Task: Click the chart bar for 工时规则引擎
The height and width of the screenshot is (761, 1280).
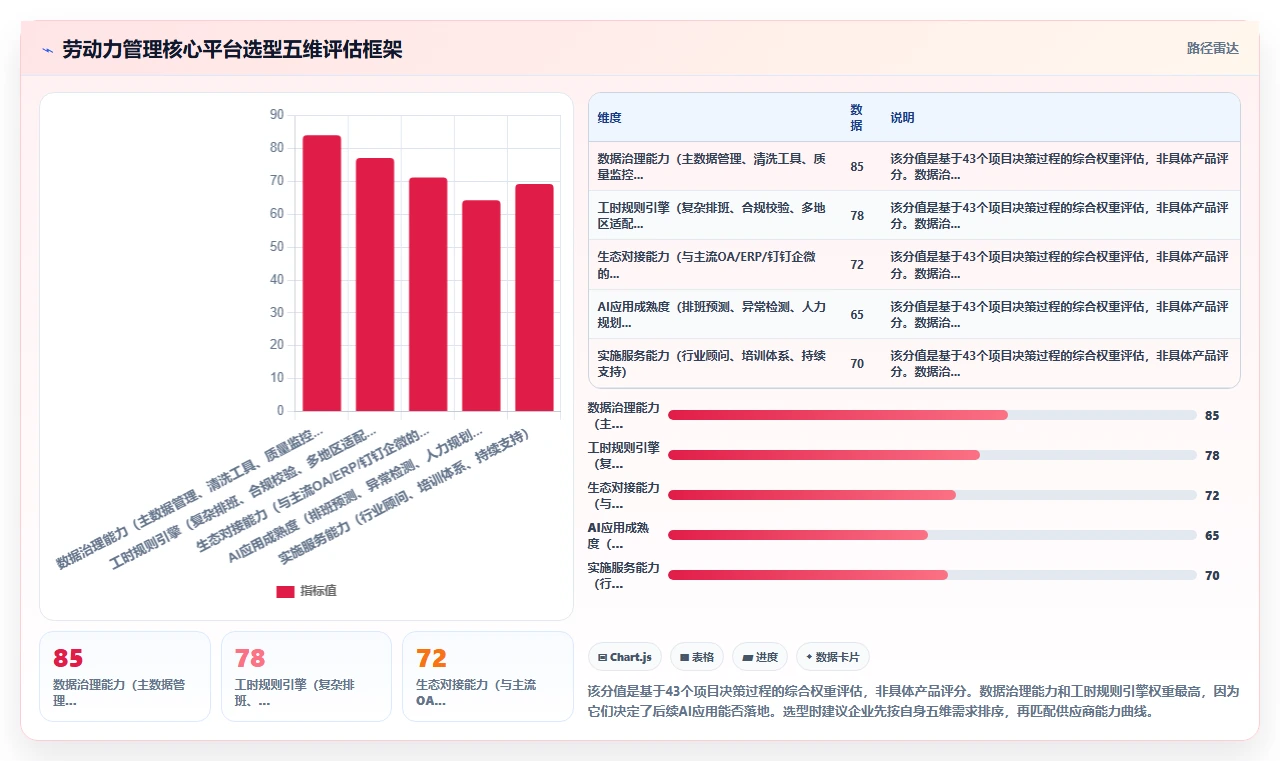Action: pyautogui.click(x=375, y=284)
